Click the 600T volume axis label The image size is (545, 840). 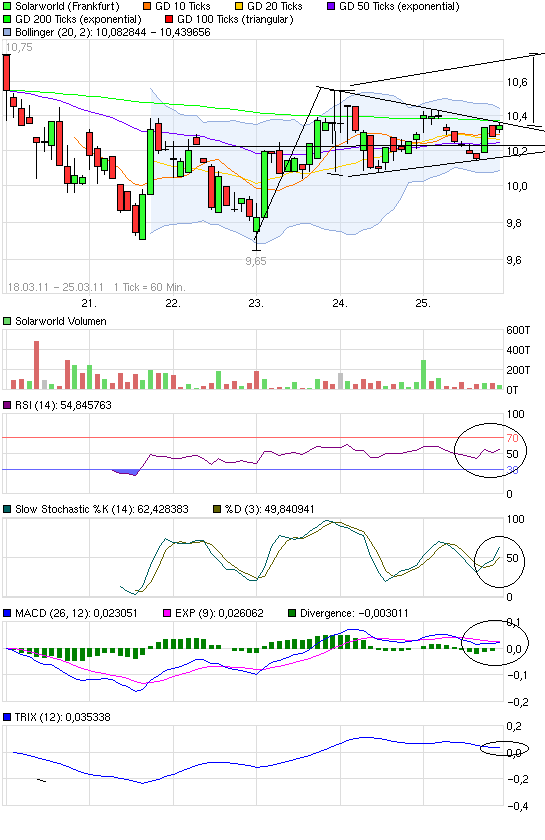518,331
